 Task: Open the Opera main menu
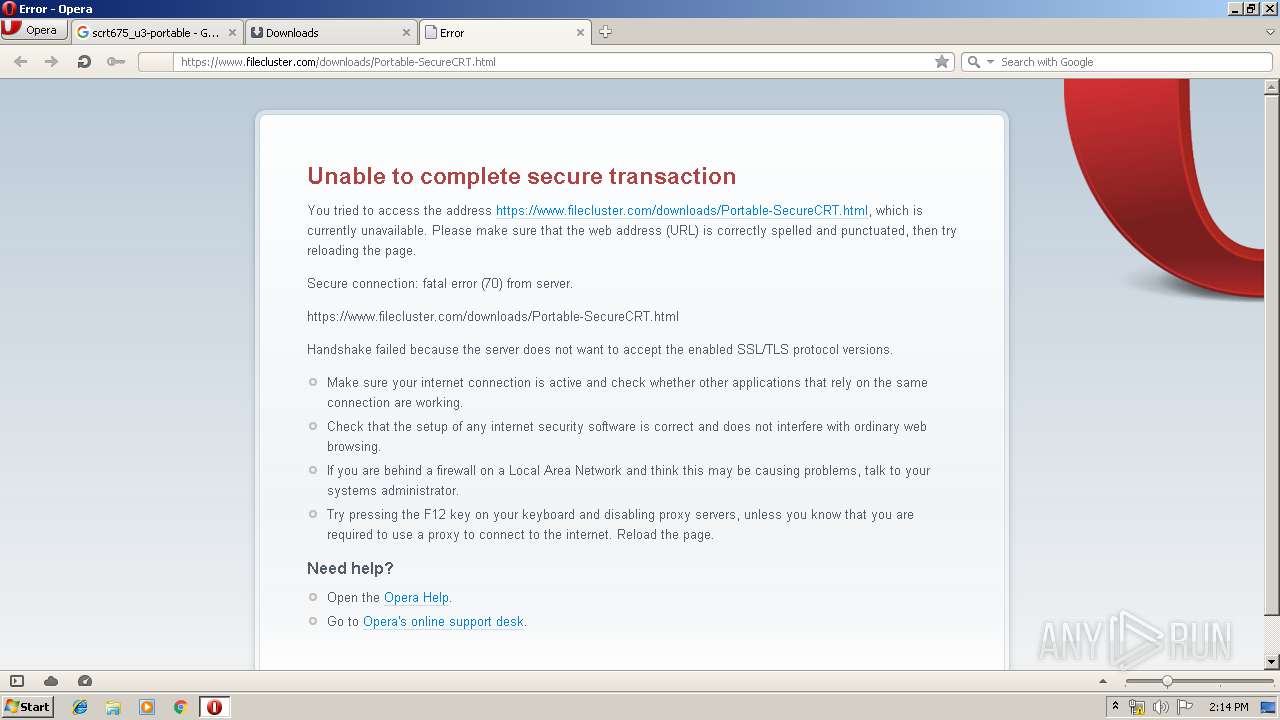pos(32,30)
